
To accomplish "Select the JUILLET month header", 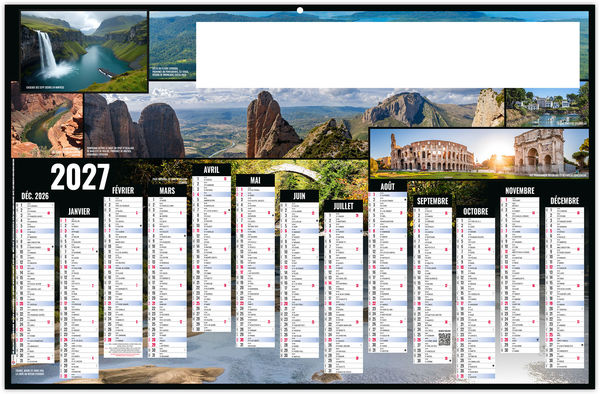I will pyautogui.click(x=343, y=206).
